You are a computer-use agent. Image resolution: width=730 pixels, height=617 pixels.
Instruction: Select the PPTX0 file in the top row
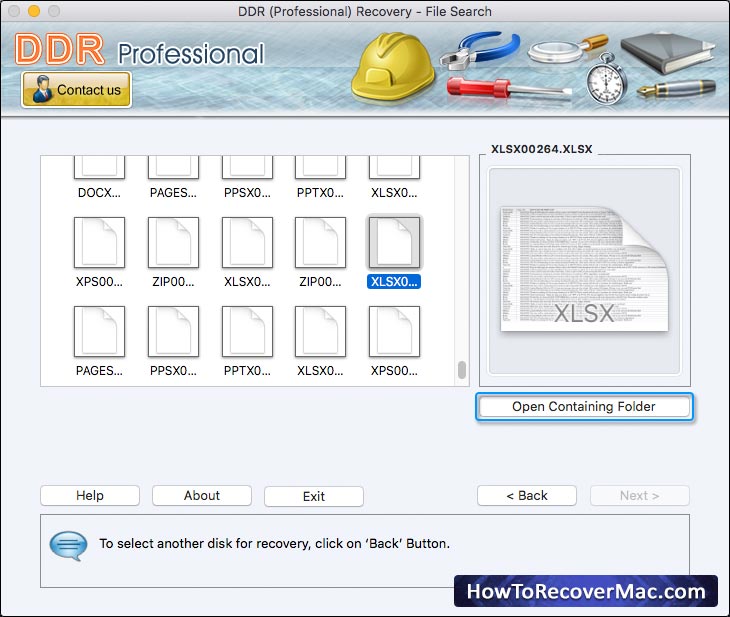pos(320,177)
